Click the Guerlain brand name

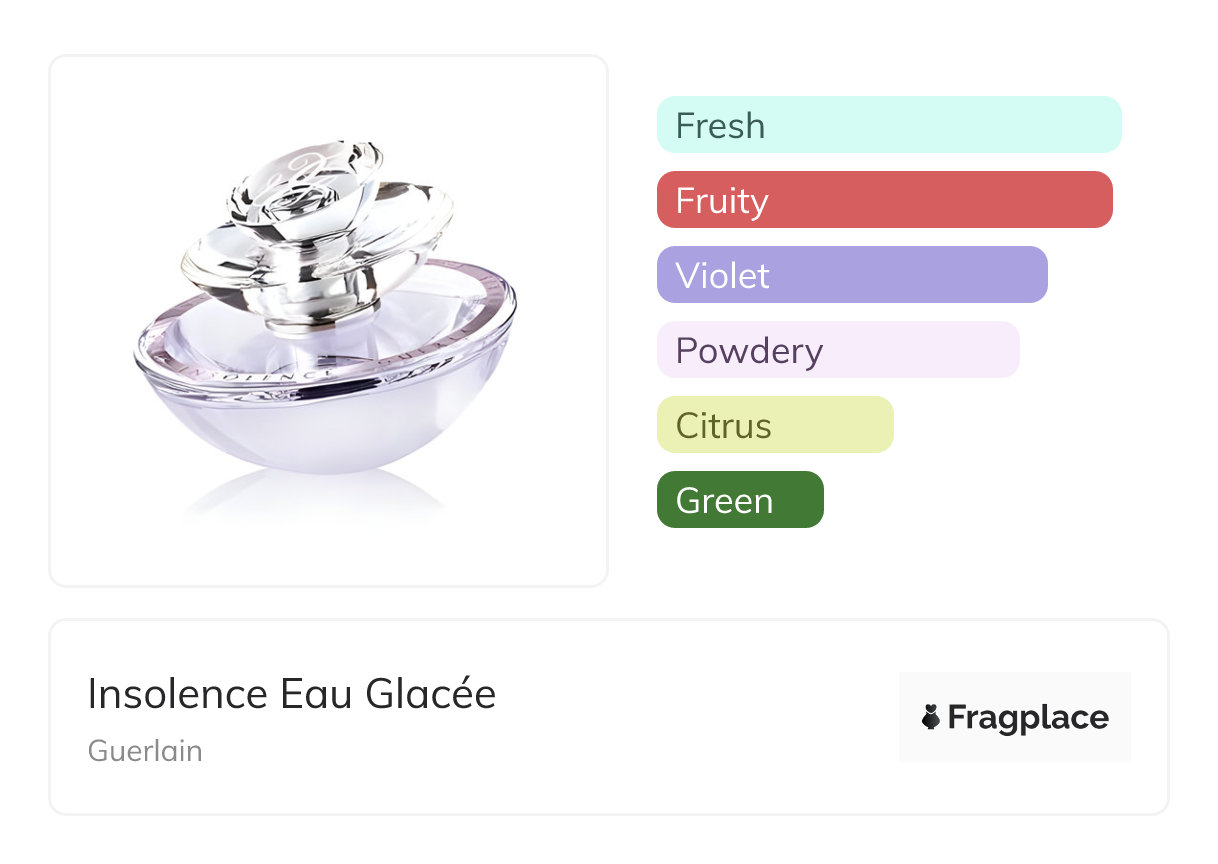145,751
